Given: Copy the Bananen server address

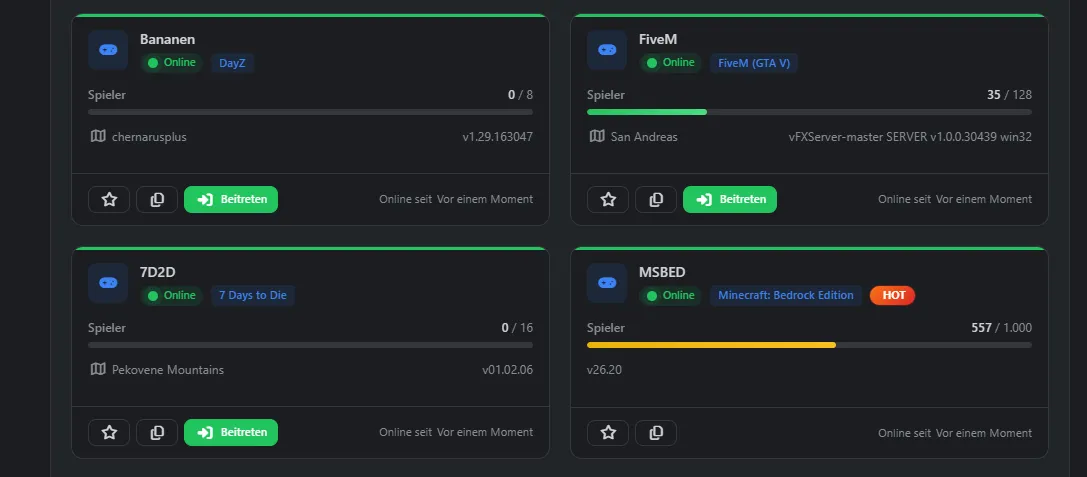Looking at the screenshot, I should 157,200.
